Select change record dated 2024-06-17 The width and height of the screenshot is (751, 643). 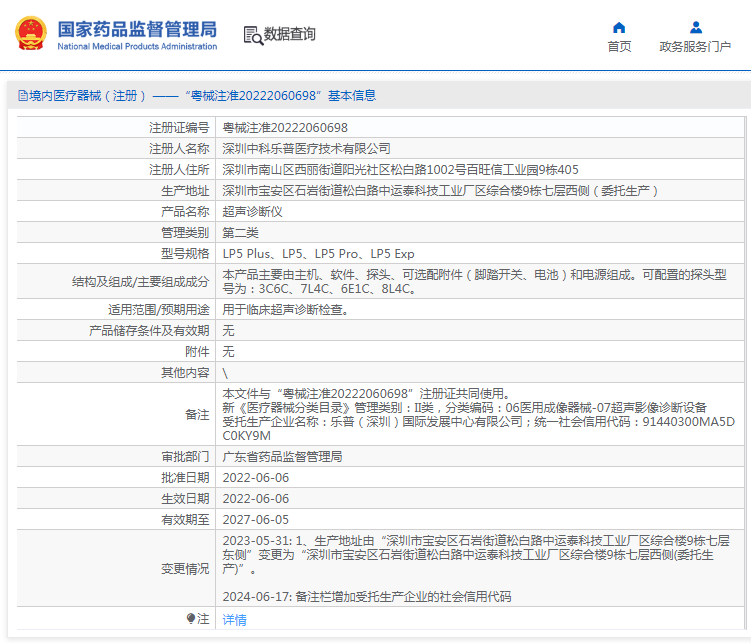click(x=367, y=597)
